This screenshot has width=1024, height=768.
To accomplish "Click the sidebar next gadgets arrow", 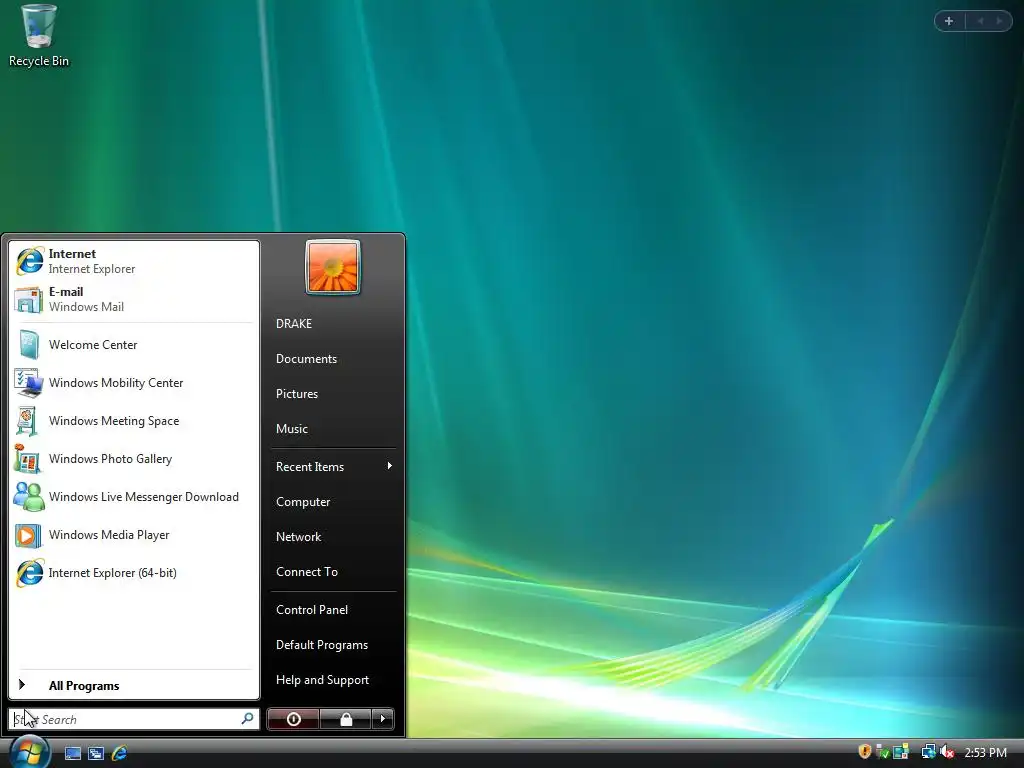I will [999, 21].
